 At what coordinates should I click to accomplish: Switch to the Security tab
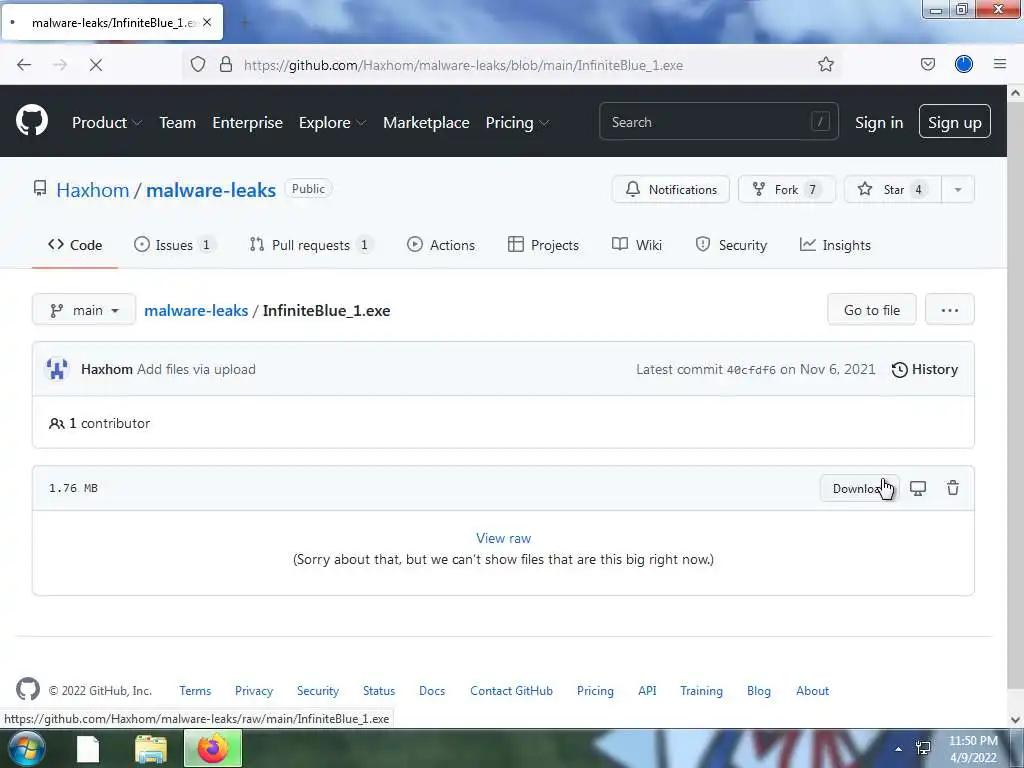pos(731,245)
